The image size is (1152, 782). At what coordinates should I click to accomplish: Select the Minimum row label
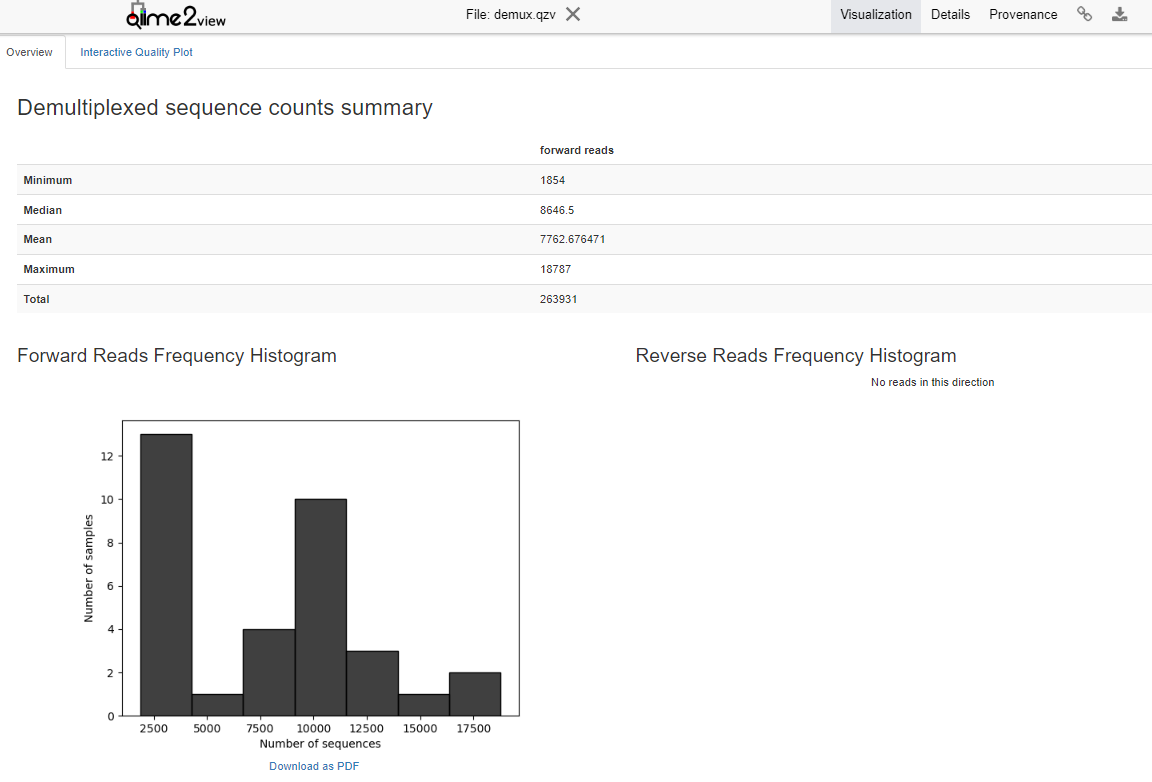(48, 180)
